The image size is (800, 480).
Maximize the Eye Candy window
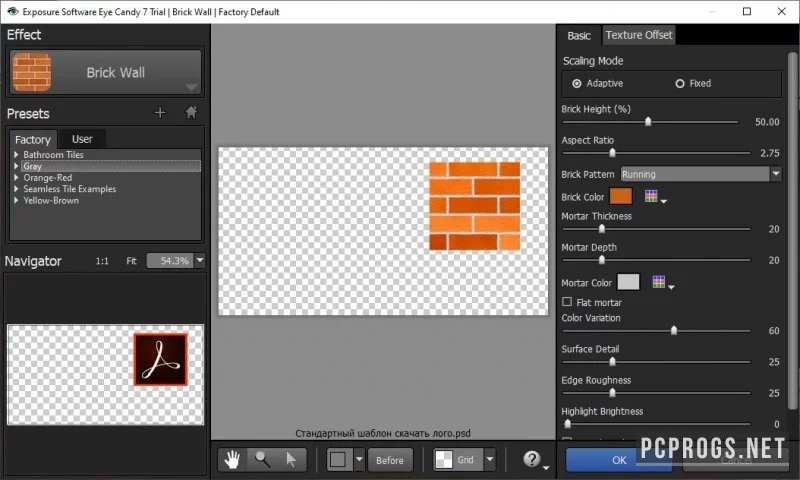click(747, 11)
